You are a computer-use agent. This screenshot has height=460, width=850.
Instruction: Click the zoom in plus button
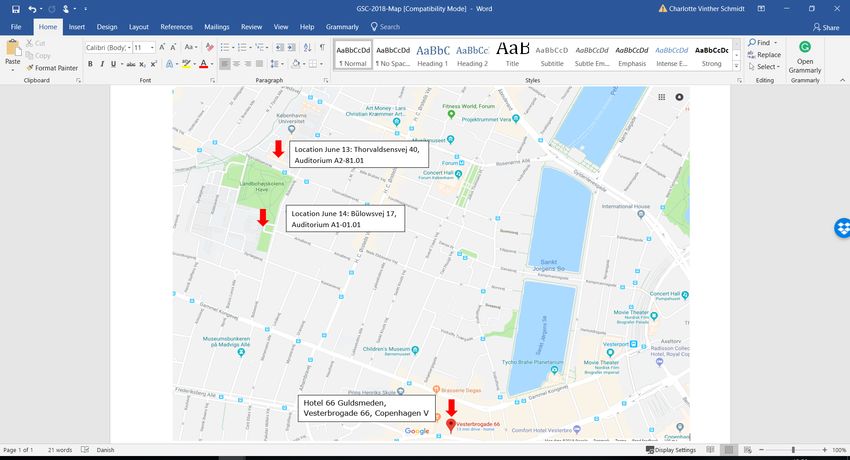pos(825,450)
